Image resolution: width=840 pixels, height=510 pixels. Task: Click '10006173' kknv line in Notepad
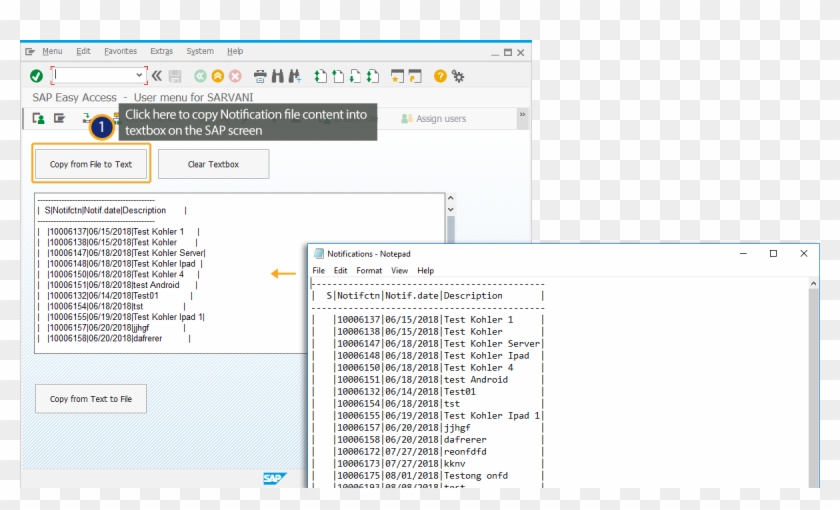point(427,463)
